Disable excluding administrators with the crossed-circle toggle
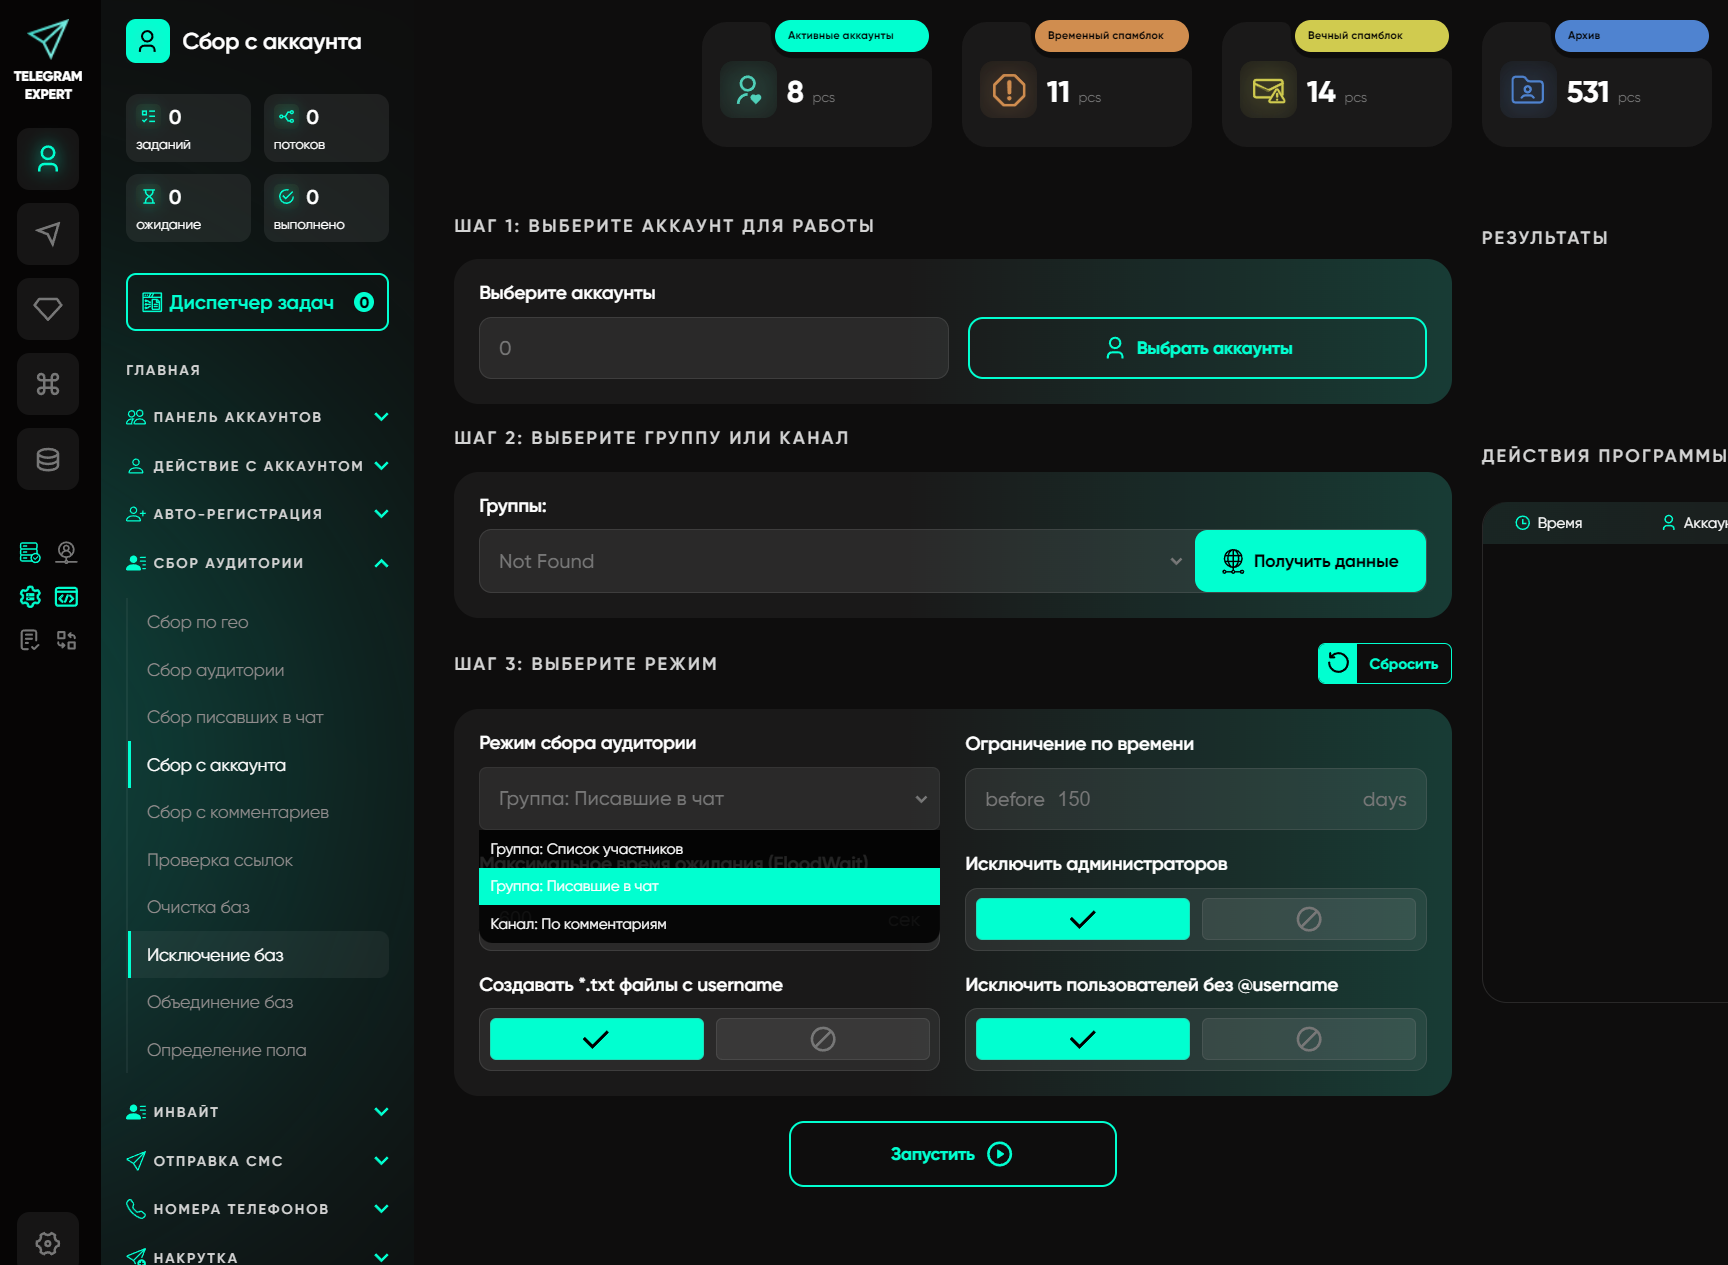This screenshot has width=1728, height=1265. coord(1309,919)
